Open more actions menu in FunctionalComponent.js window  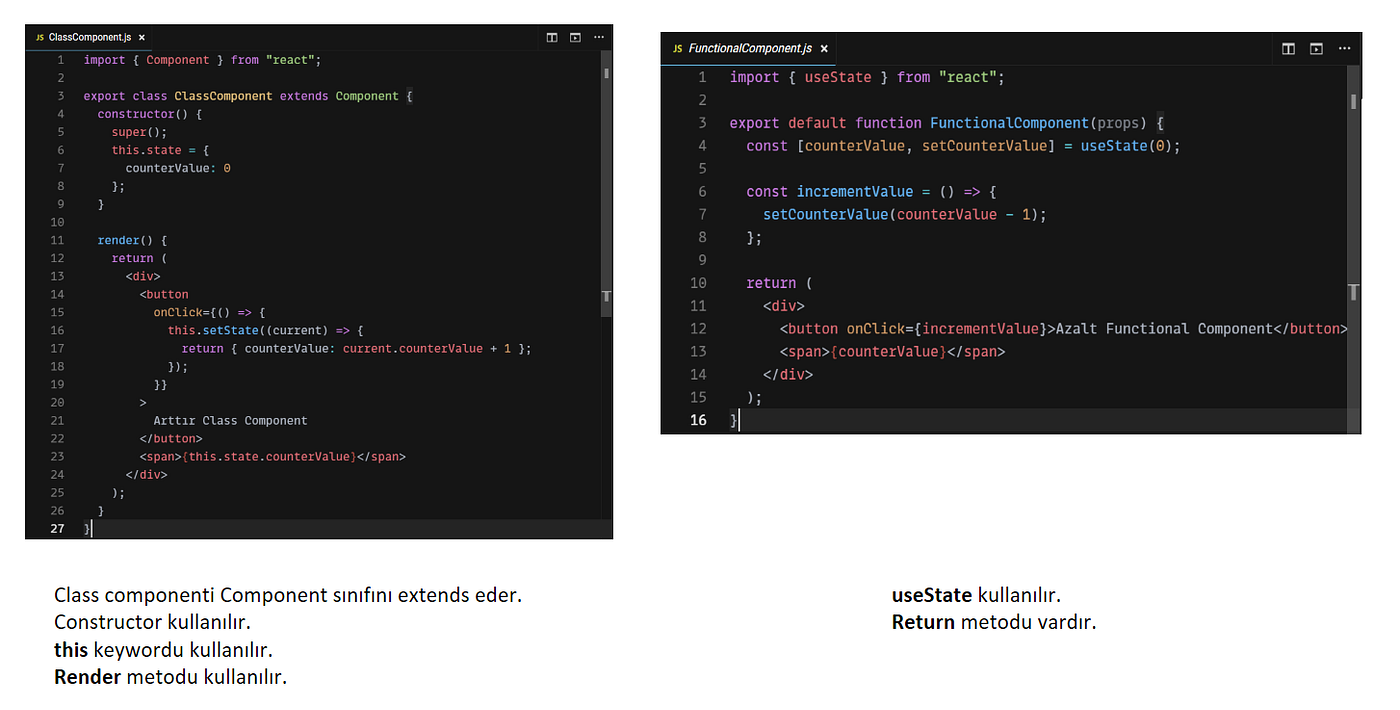coord(1344,48)
